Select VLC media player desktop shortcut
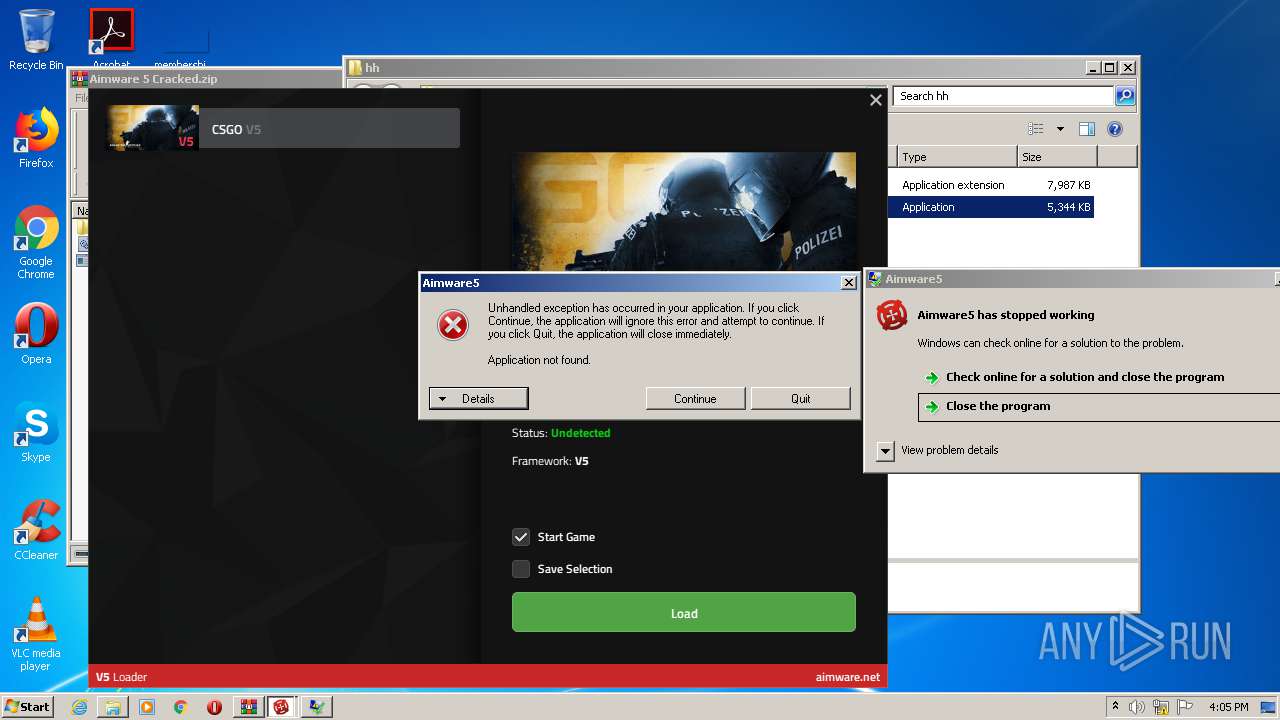The width and height of the screenshot is (1280, 720). click(36, 634)
